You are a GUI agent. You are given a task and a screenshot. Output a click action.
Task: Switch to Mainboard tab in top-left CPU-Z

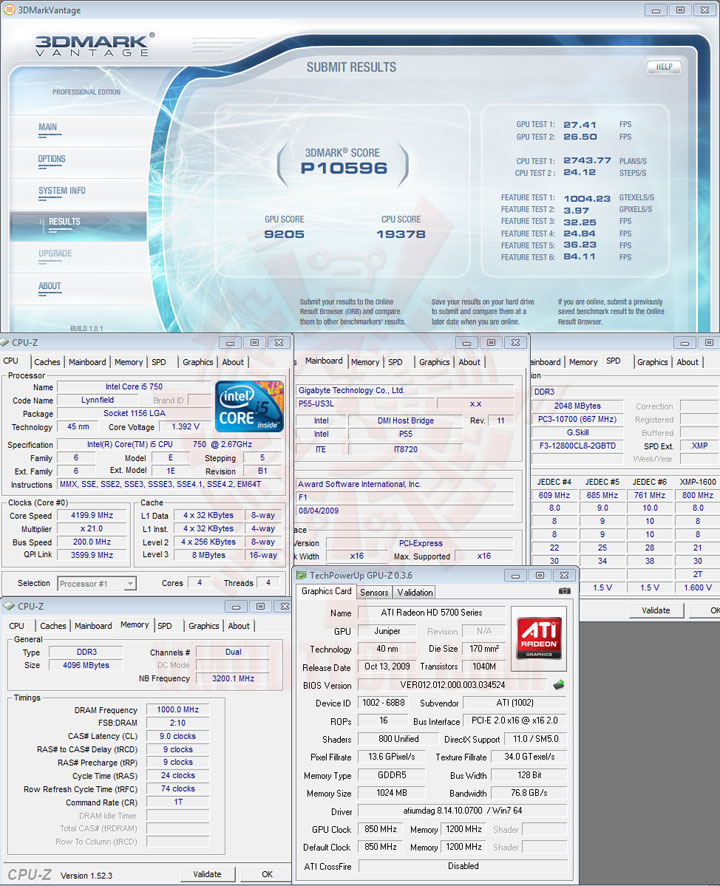[x=87, y=362]
